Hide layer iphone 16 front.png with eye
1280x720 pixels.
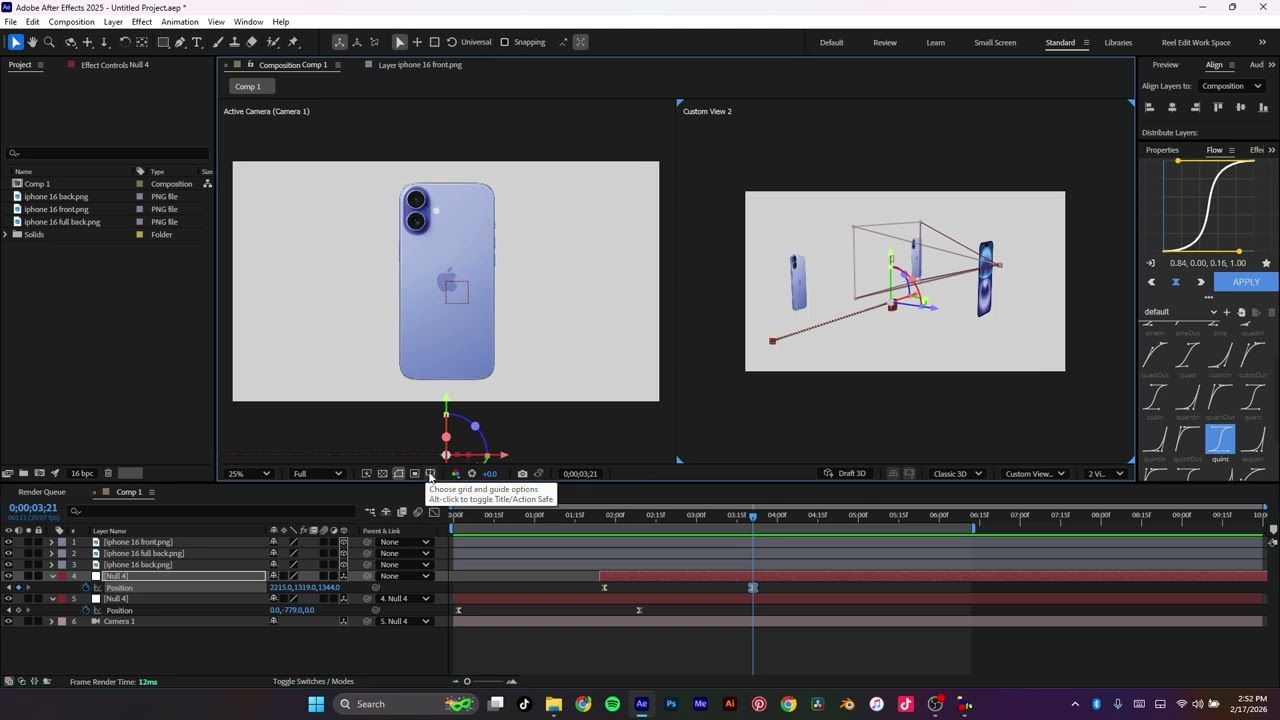tap(8, 542)
